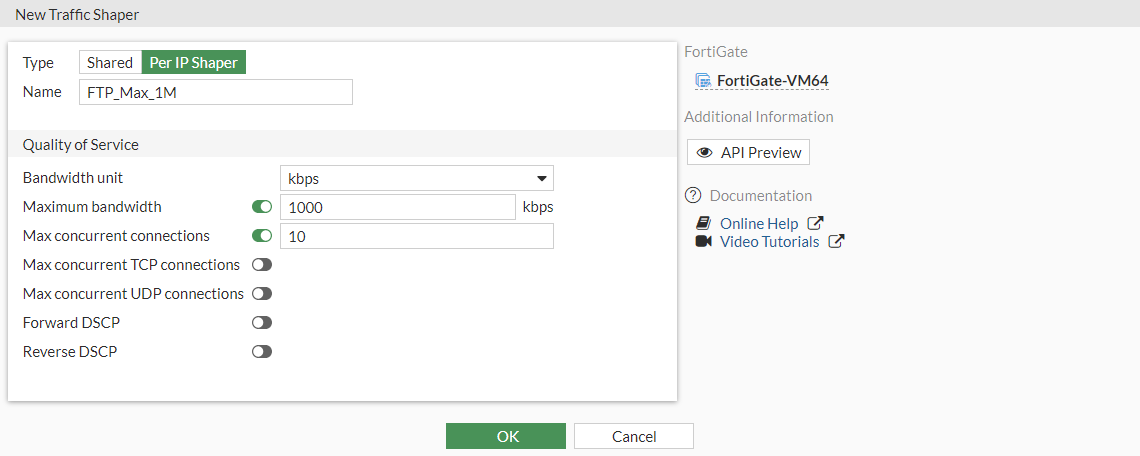
Task: Click the Documentation question mark icon
Action: [693, 196]
